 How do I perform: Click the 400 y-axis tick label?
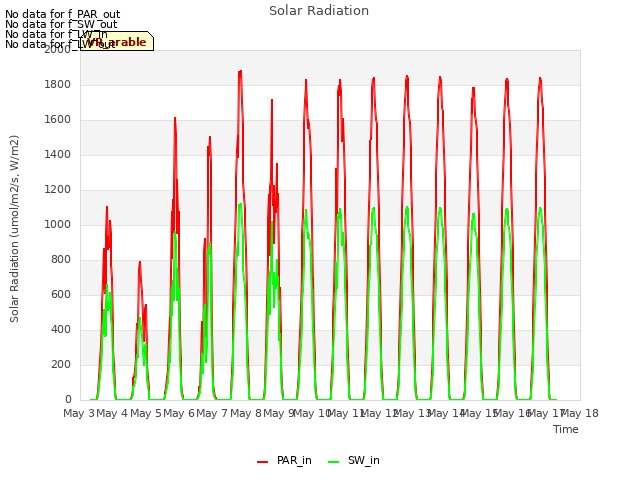(x=61, y=329)
